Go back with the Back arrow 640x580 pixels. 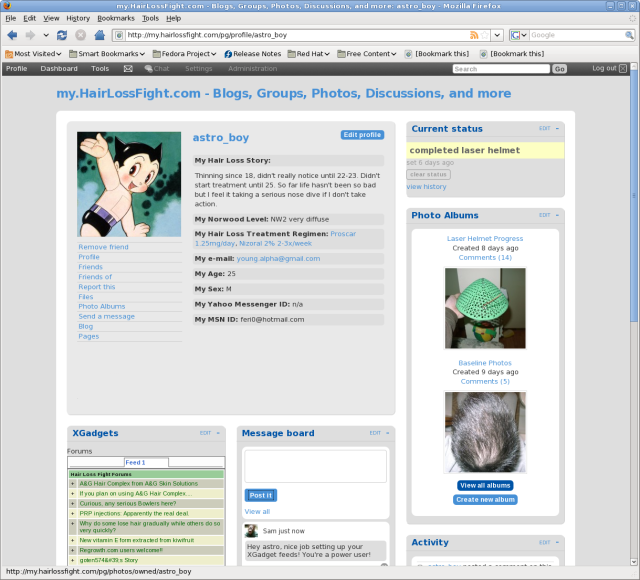pyautogui.click(x=12, y=35)
